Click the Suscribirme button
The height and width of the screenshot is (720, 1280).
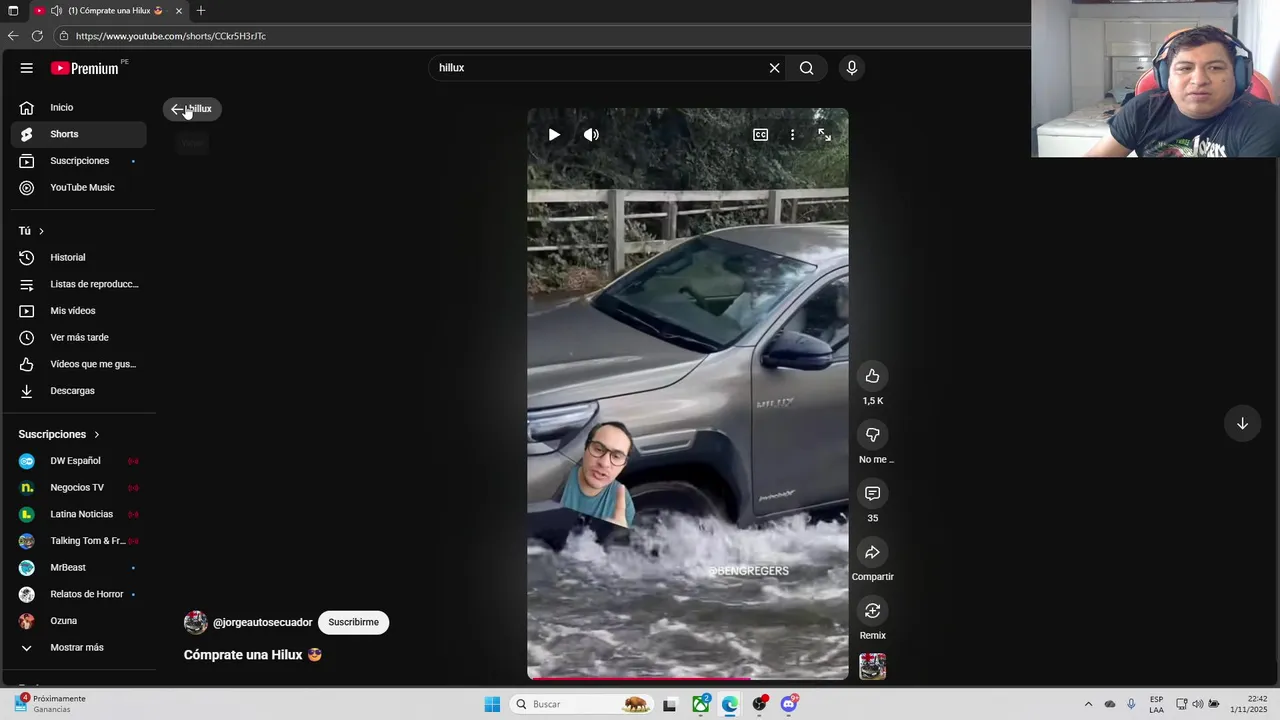point(353,622)
